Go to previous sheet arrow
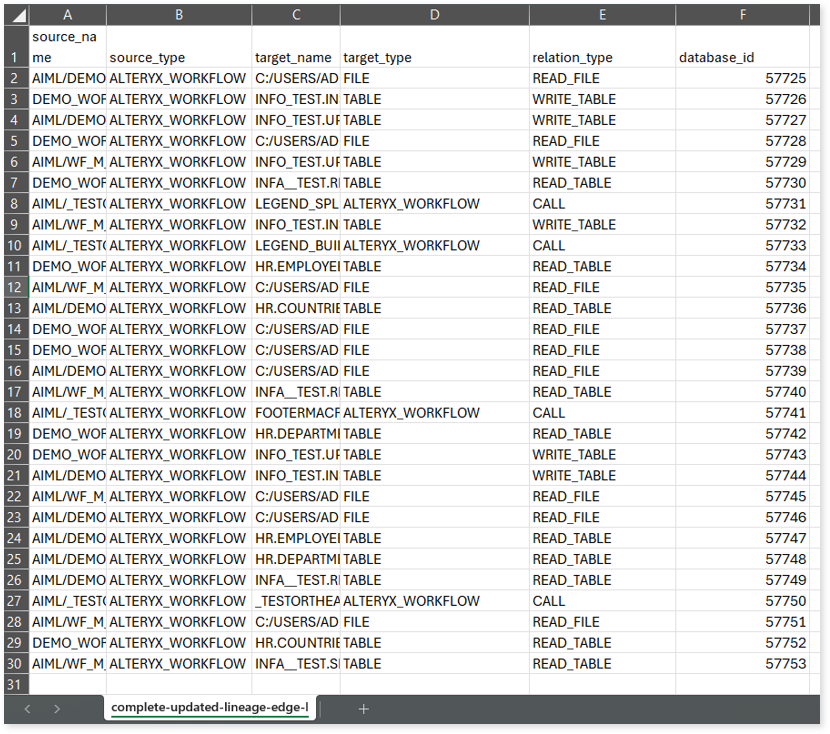The width and height of the screenshot is (830, 734). click(28, 709)
